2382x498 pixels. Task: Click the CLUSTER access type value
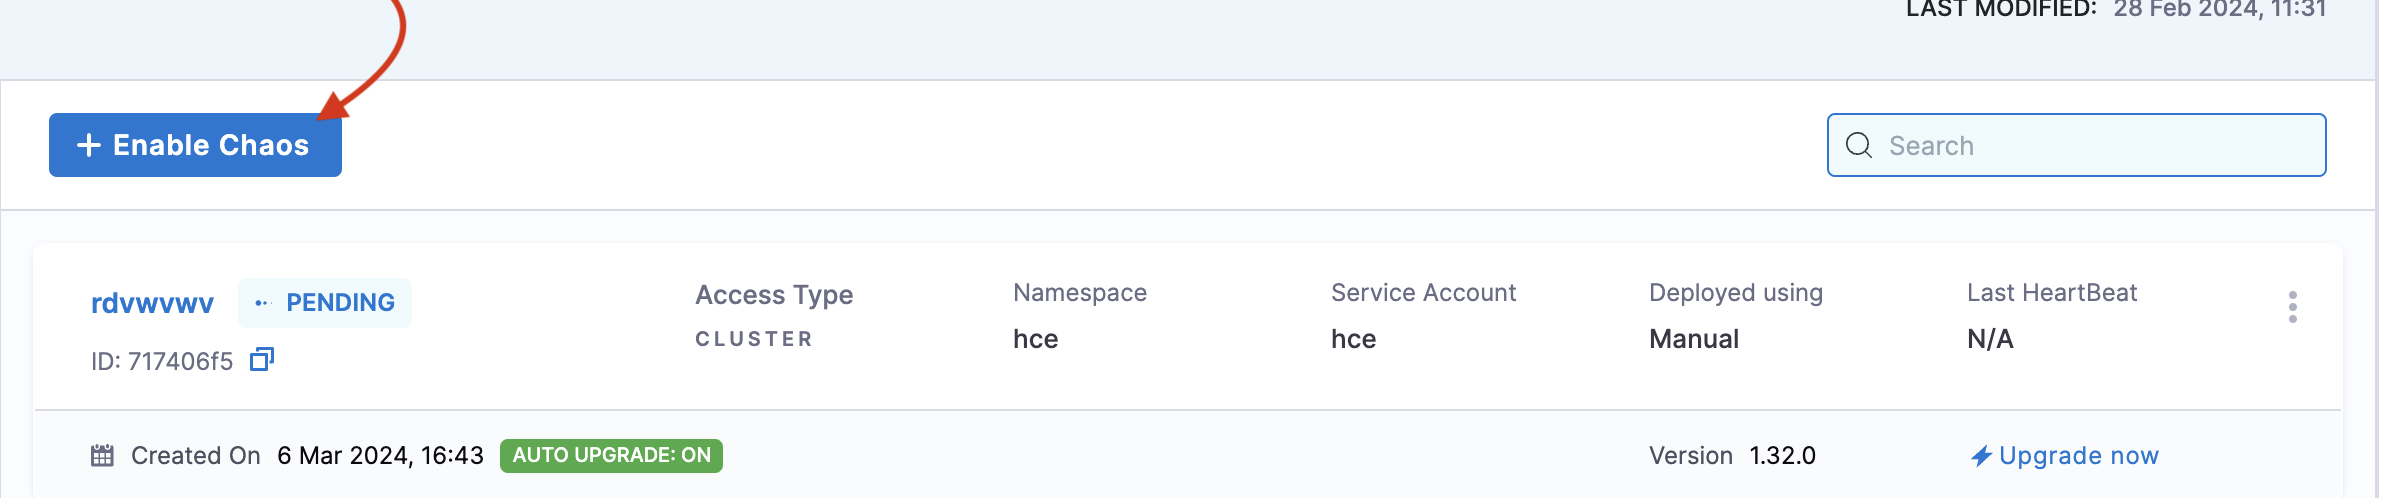point(754,339)
